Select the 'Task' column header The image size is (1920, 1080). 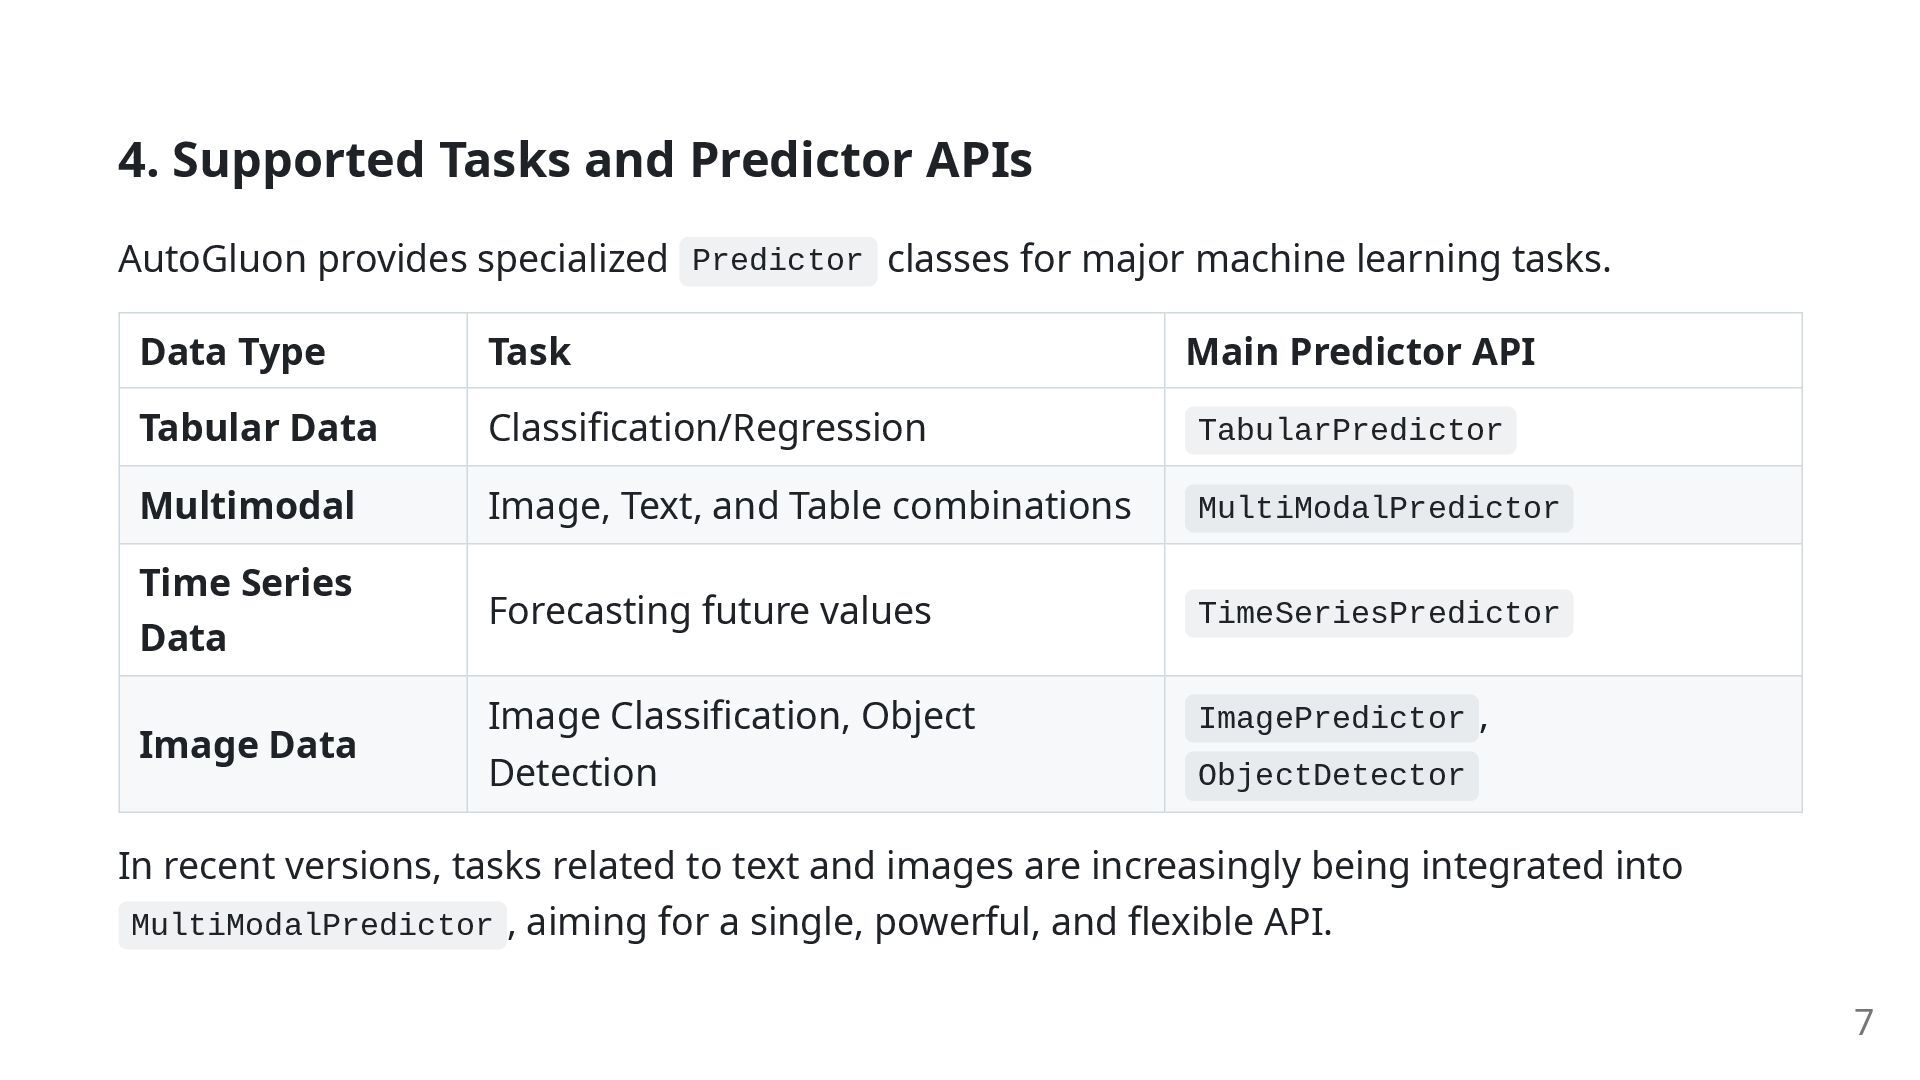(x=529, y=352)
